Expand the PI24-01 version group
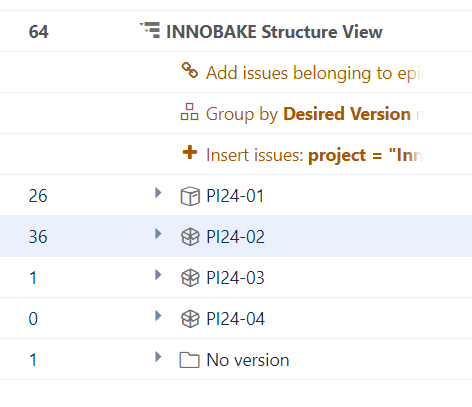This screenshot has height=407, width=472. [158, 193]
